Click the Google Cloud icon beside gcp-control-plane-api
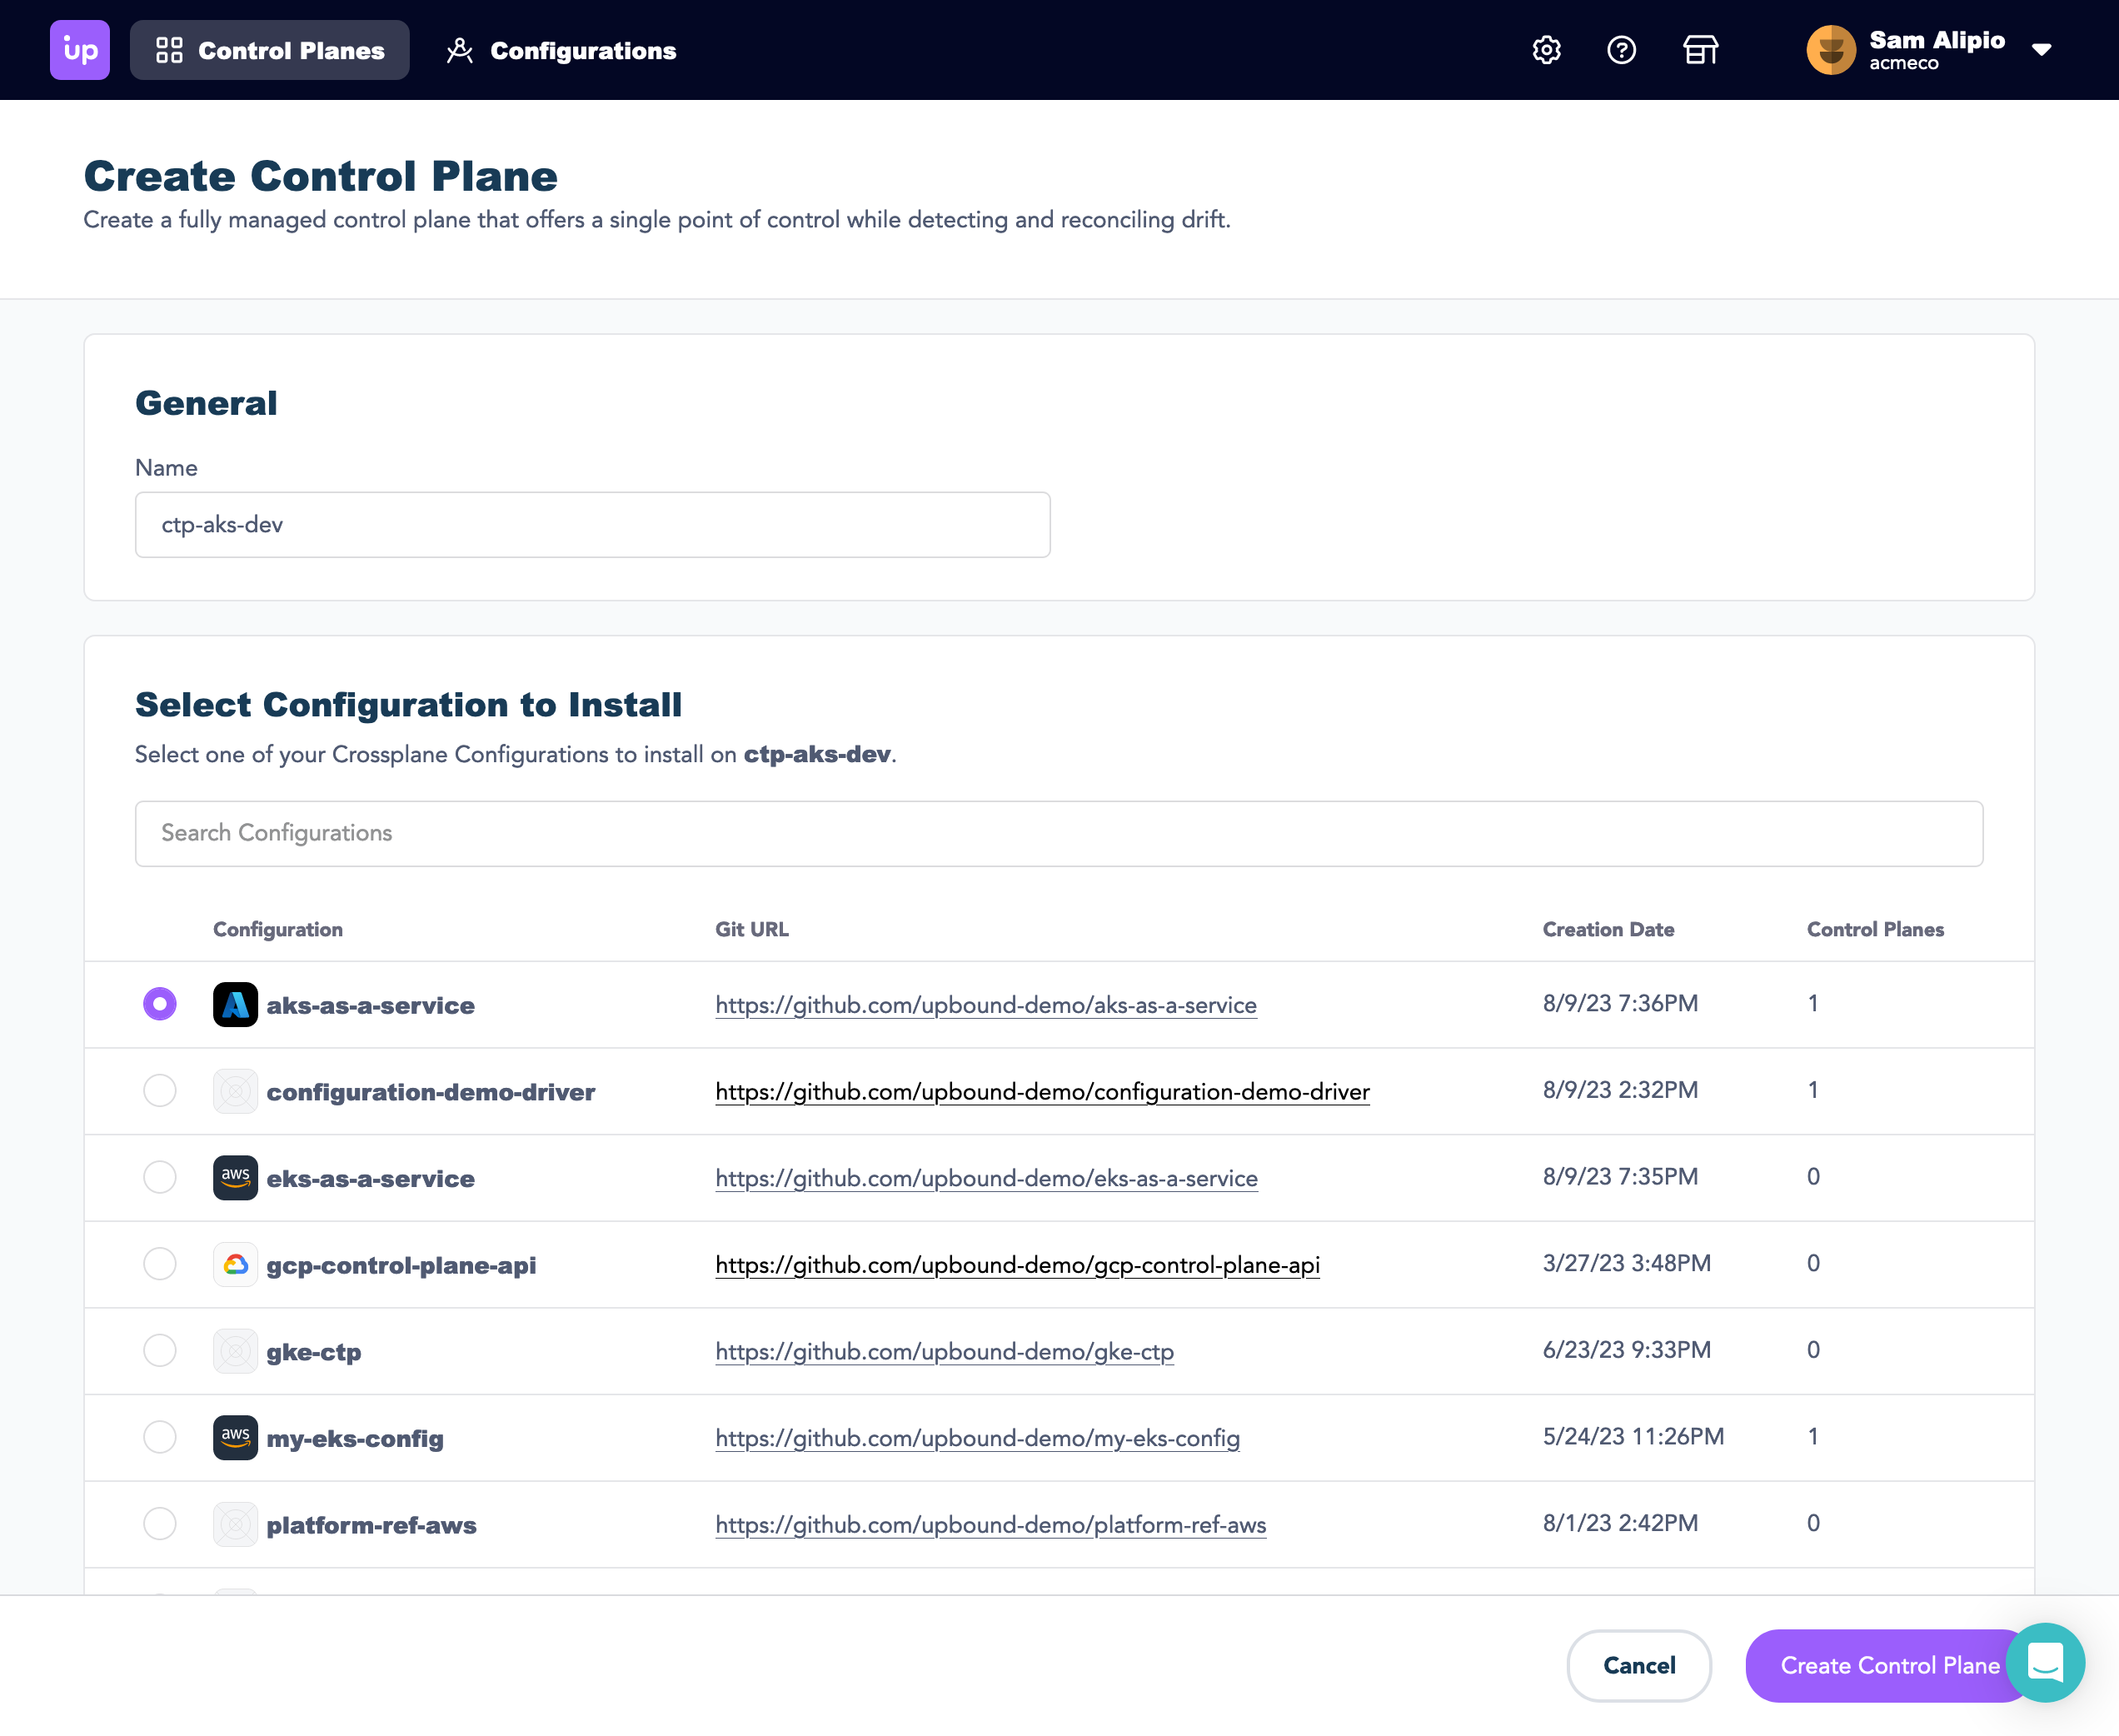2119x1736 pixels. tap(235, 1264)
